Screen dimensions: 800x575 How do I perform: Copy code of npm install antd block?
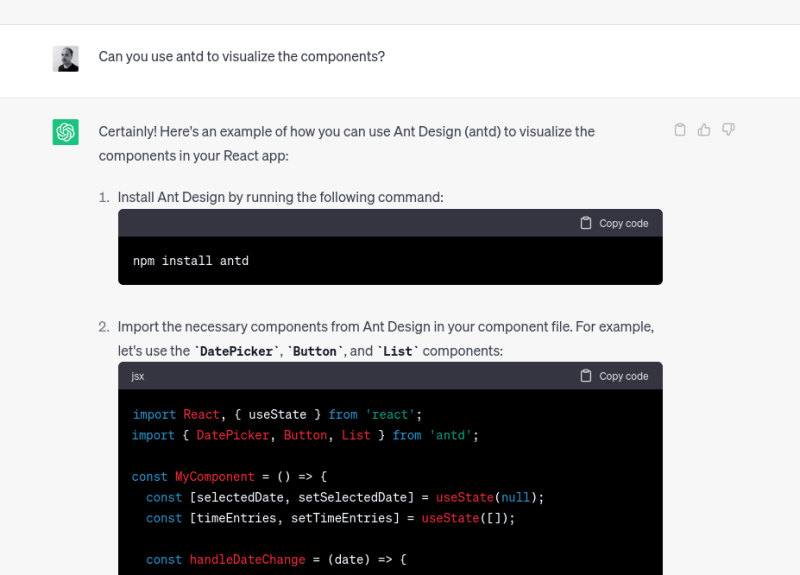[x=614, y=223]
